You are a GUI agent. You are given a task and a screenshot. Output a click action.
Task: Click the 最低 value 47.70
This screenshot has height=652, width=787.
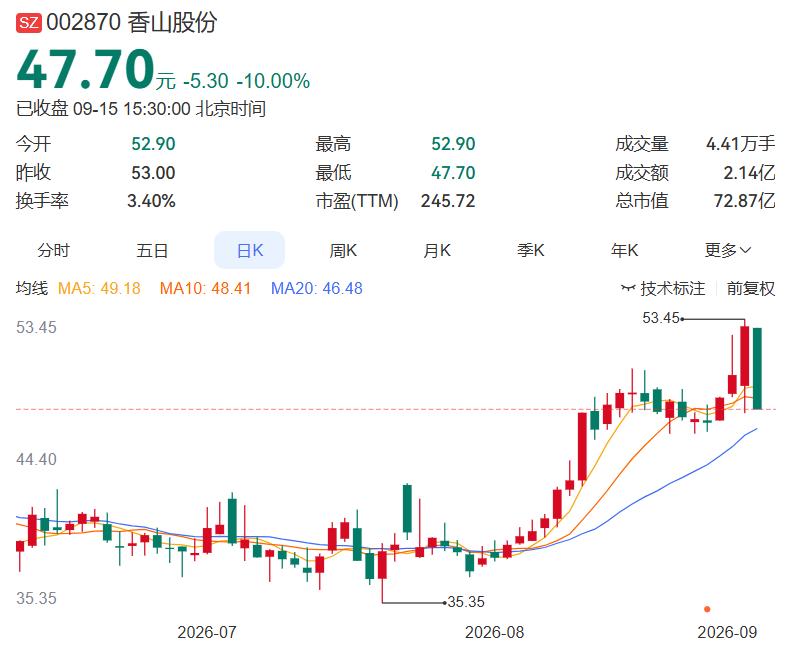[x=453, y=173]
